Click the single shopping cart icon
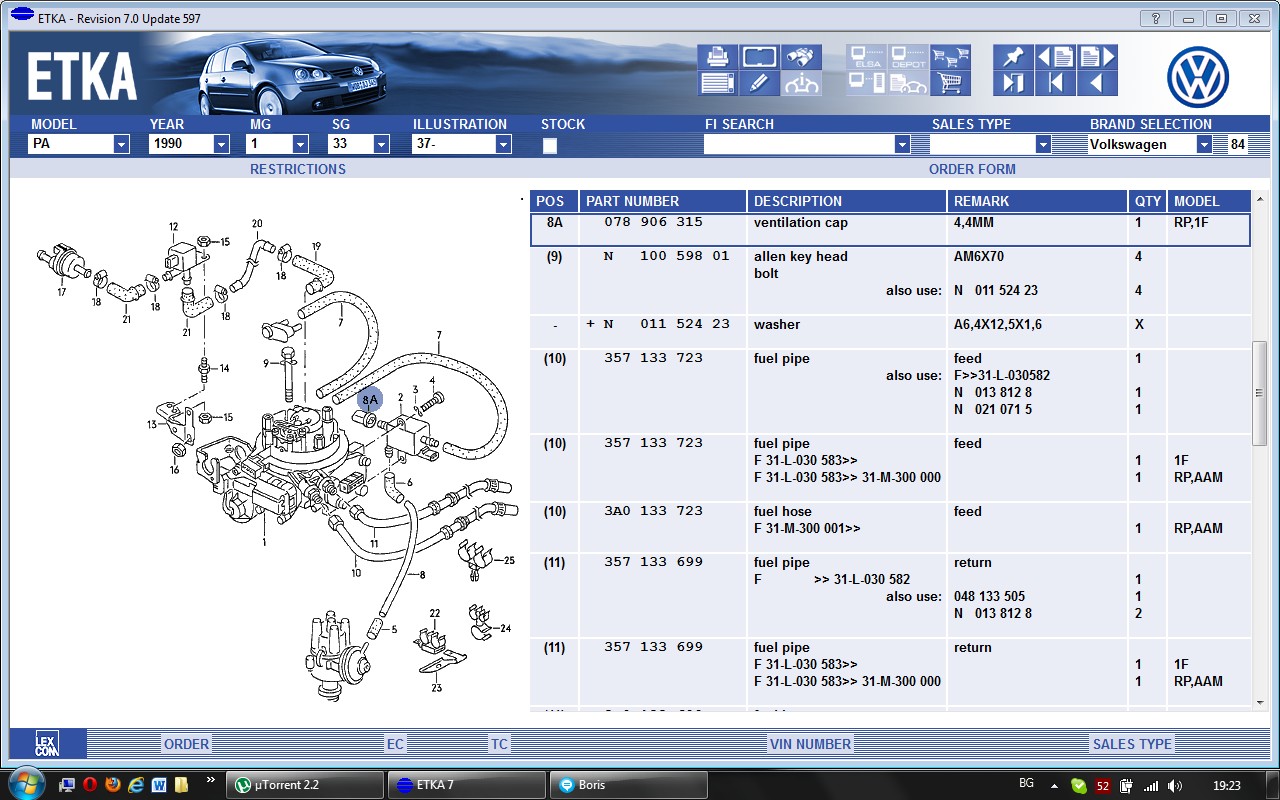The image size is (1280, 800). 950,83
